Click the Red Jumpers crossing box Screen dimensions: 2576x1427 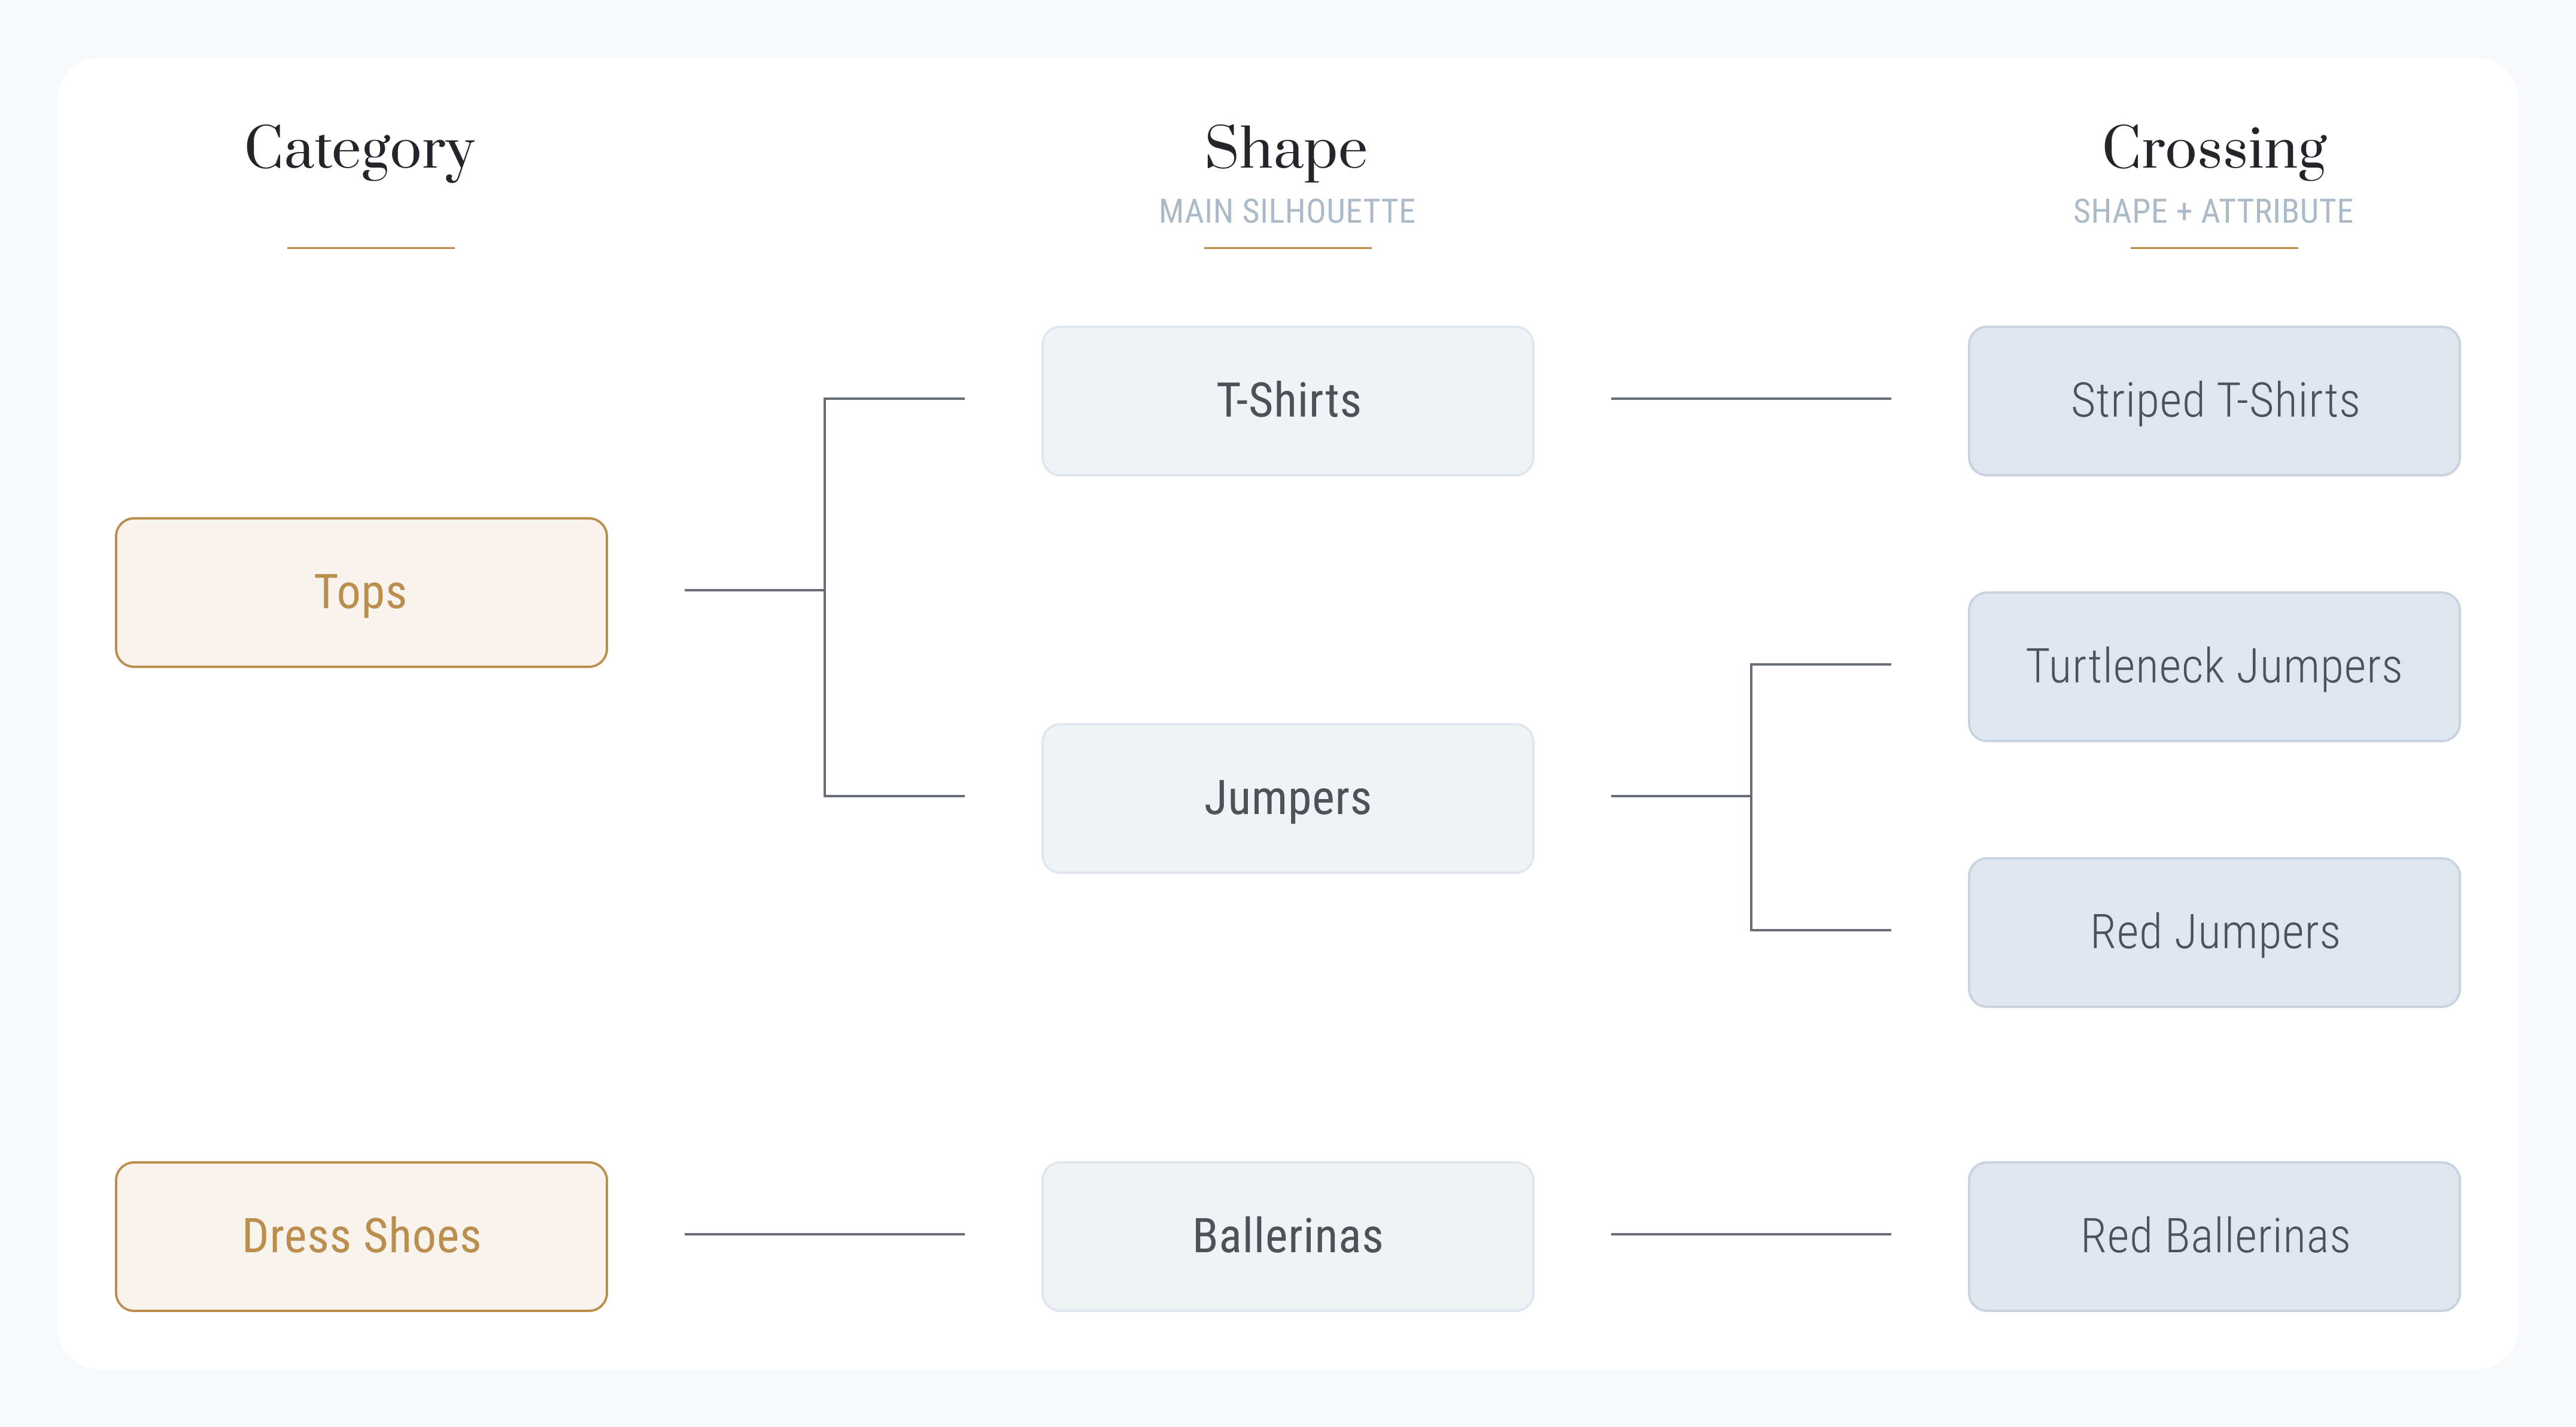[x=2214, y=932]
